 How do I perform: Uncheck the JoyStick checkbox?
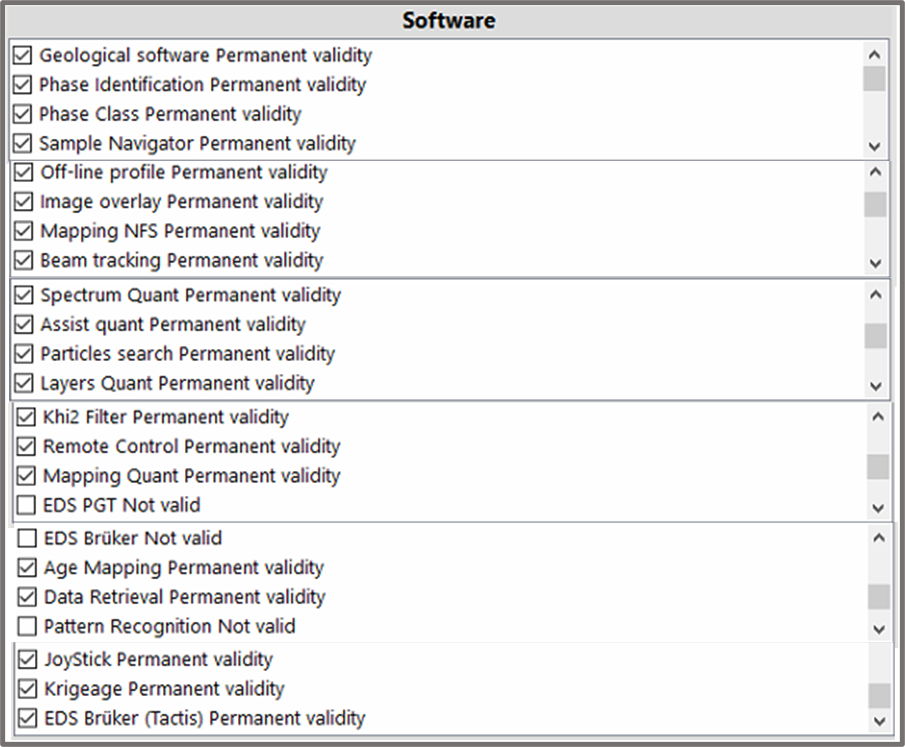(x=28, y=659)
